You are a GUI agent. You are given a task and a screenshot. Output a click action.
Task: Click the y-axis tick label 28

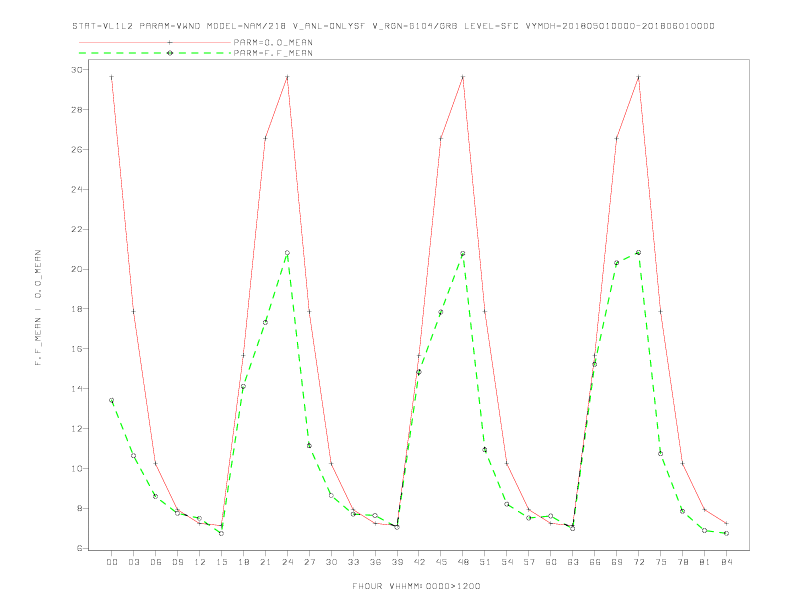(x=77, y=110)
